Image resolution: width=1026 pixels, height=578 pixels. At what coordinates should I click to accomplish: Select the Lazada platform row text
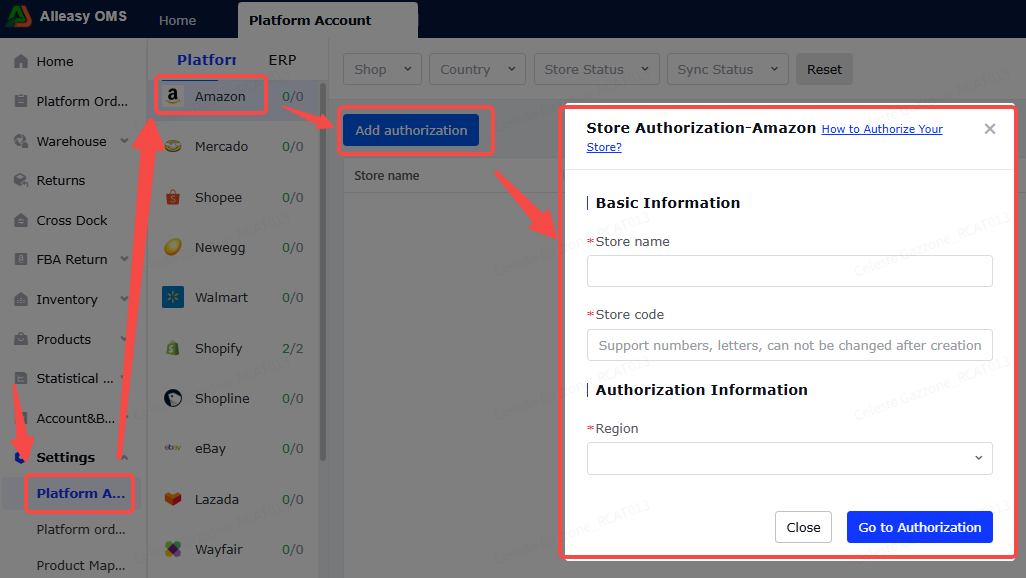coord(217,499)
